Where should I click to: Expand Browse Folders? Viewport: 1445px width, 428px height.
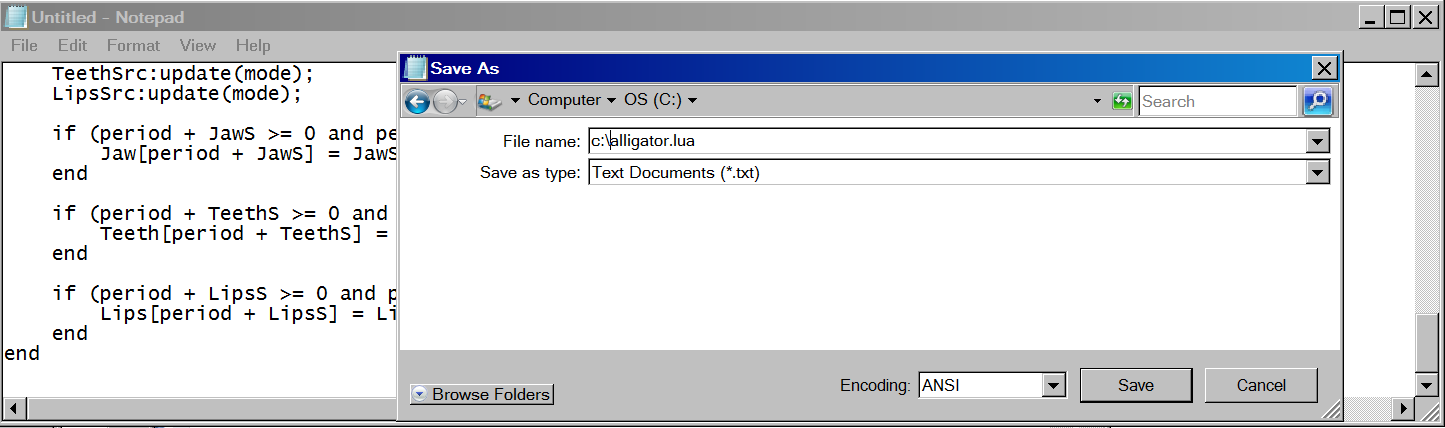tap(482, 394)
